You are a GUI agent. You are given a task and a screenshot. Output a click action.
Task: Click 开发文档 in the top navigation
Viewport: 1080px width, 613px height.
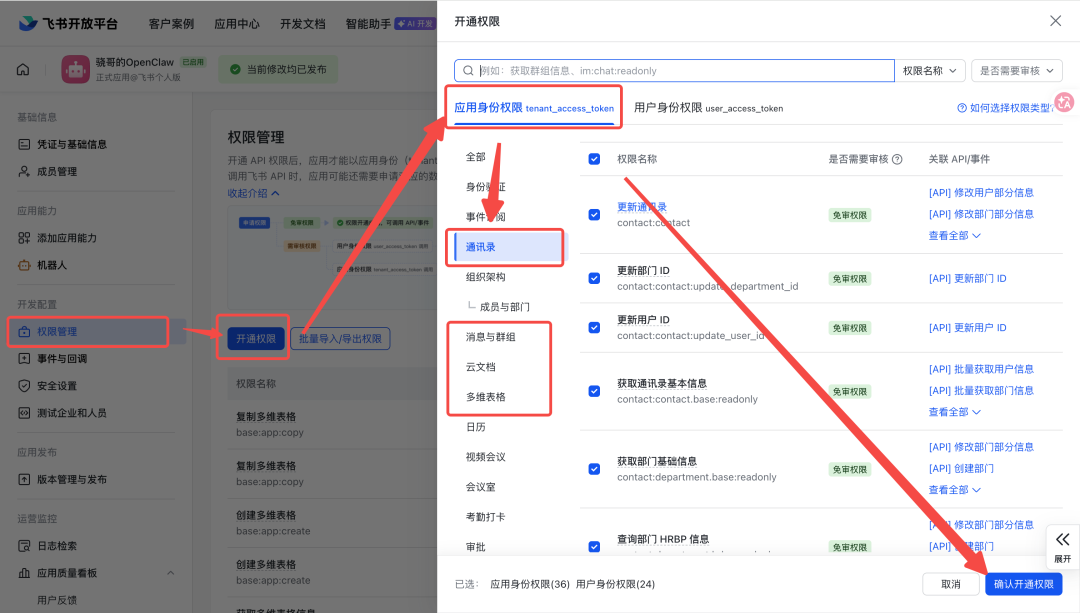coord(302,23)
